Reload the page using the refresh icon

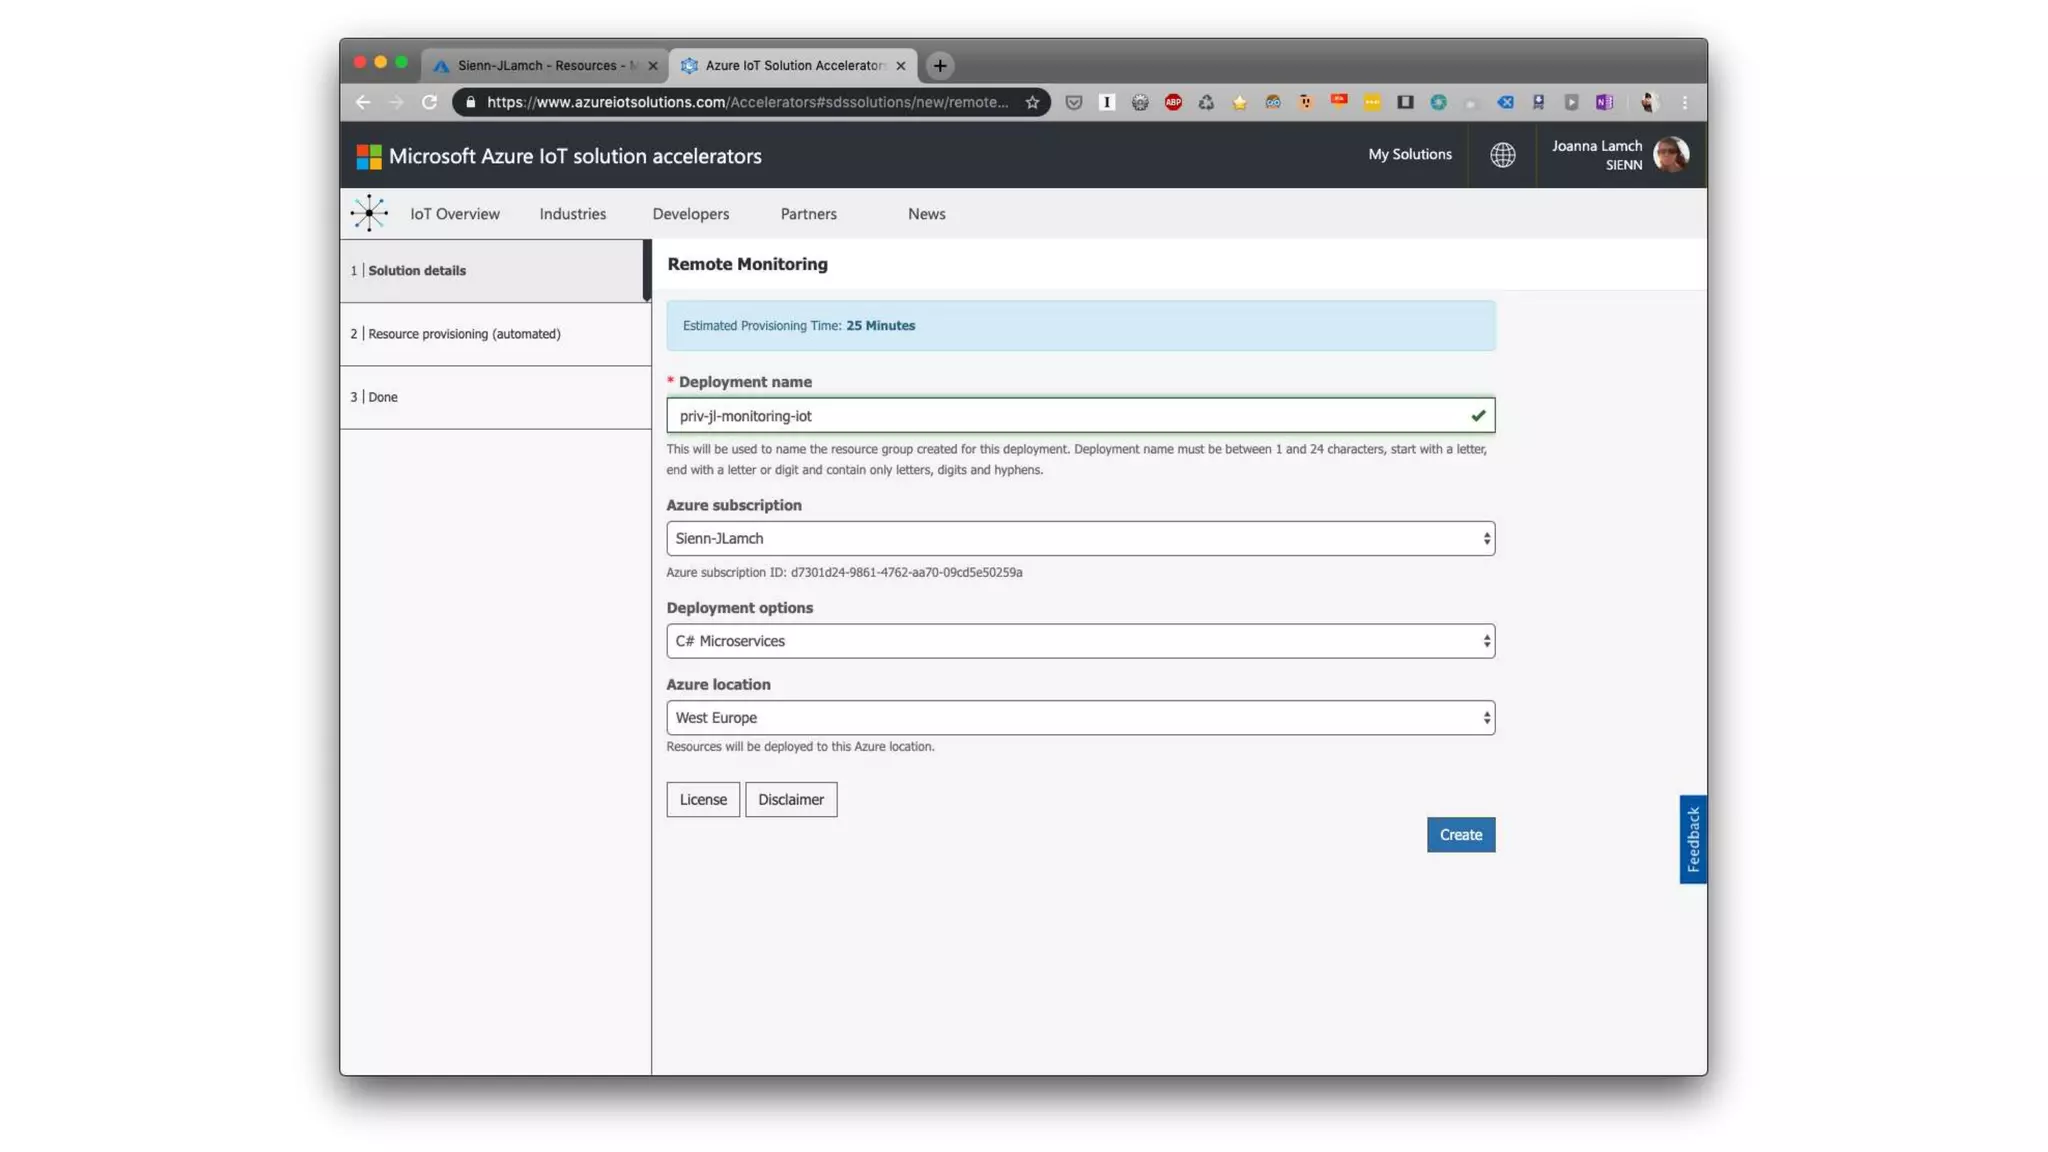pos(429,102)
